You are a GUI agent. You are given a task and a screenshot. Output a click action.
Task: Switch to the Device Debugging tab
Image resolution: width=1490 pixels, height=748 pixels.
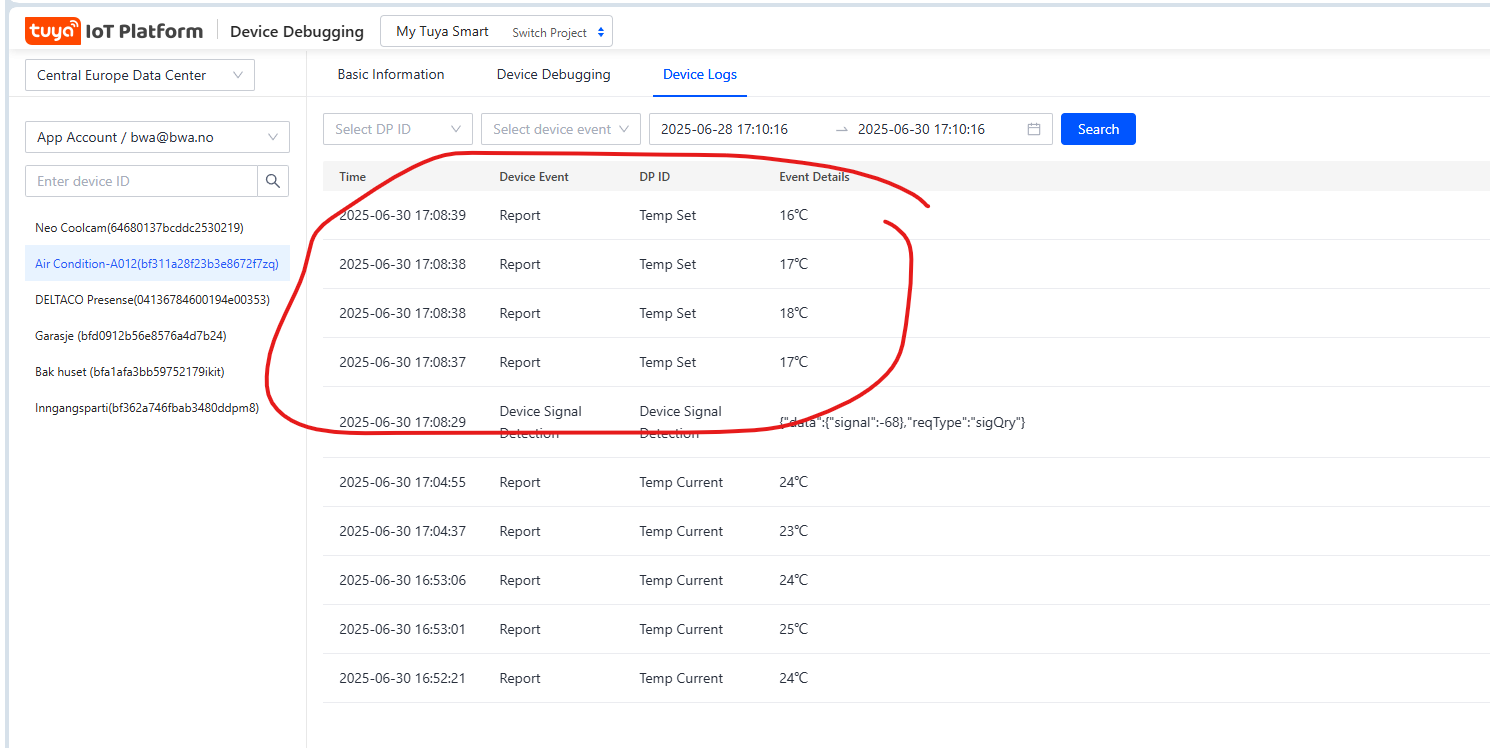pyautogui.click(x=554, y=74)
